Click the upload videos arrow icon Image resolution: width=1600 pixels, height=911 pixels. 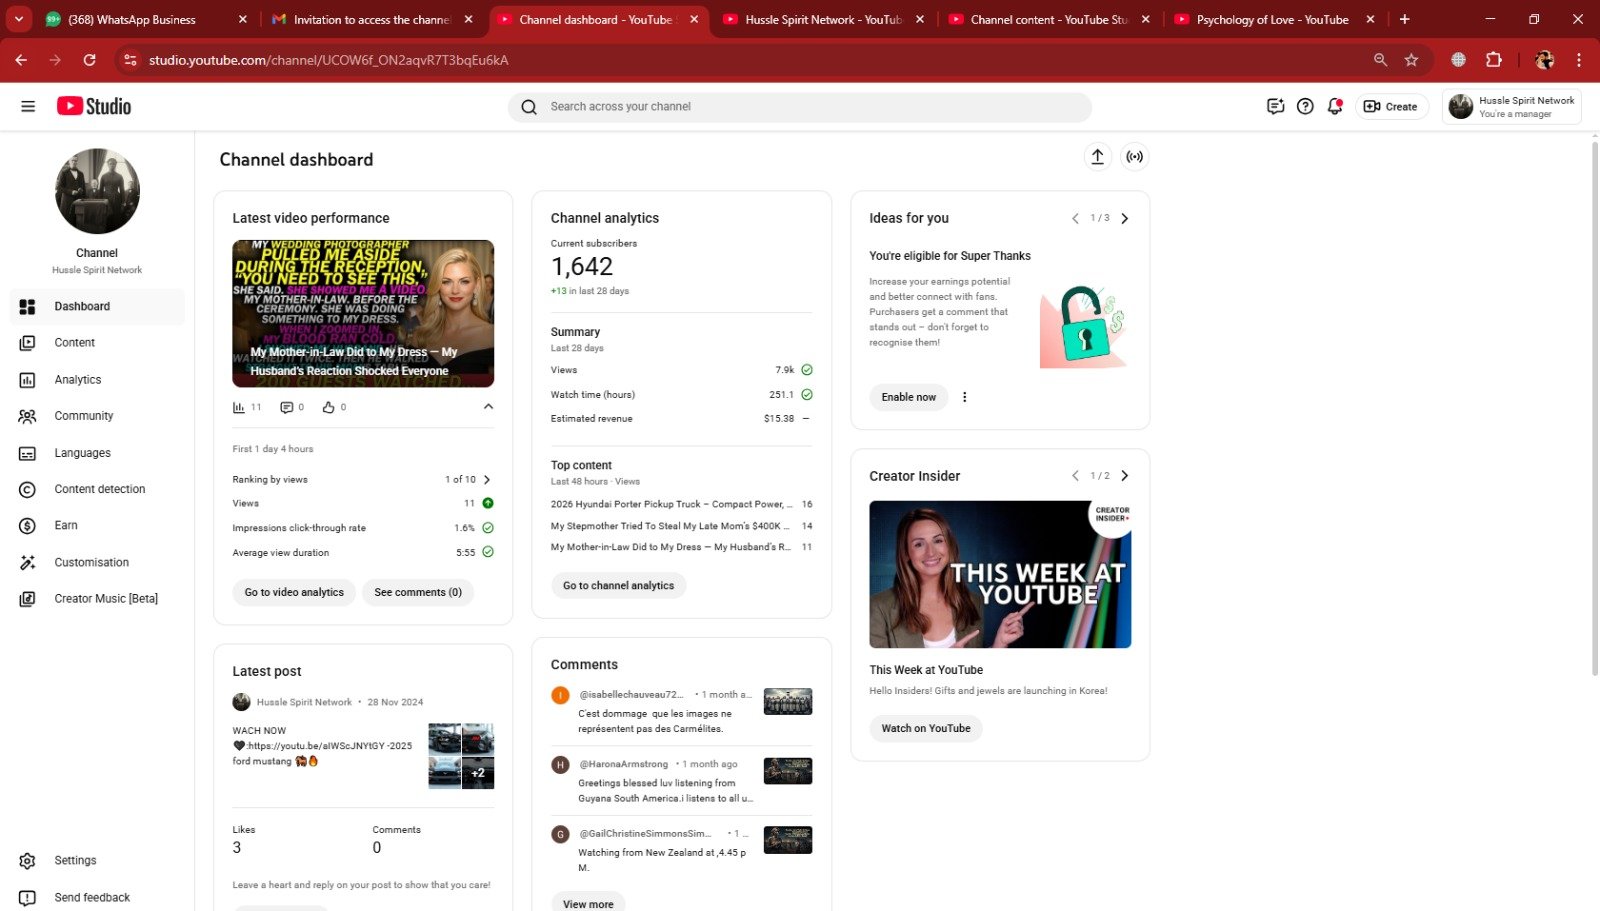pos(1097,157)
